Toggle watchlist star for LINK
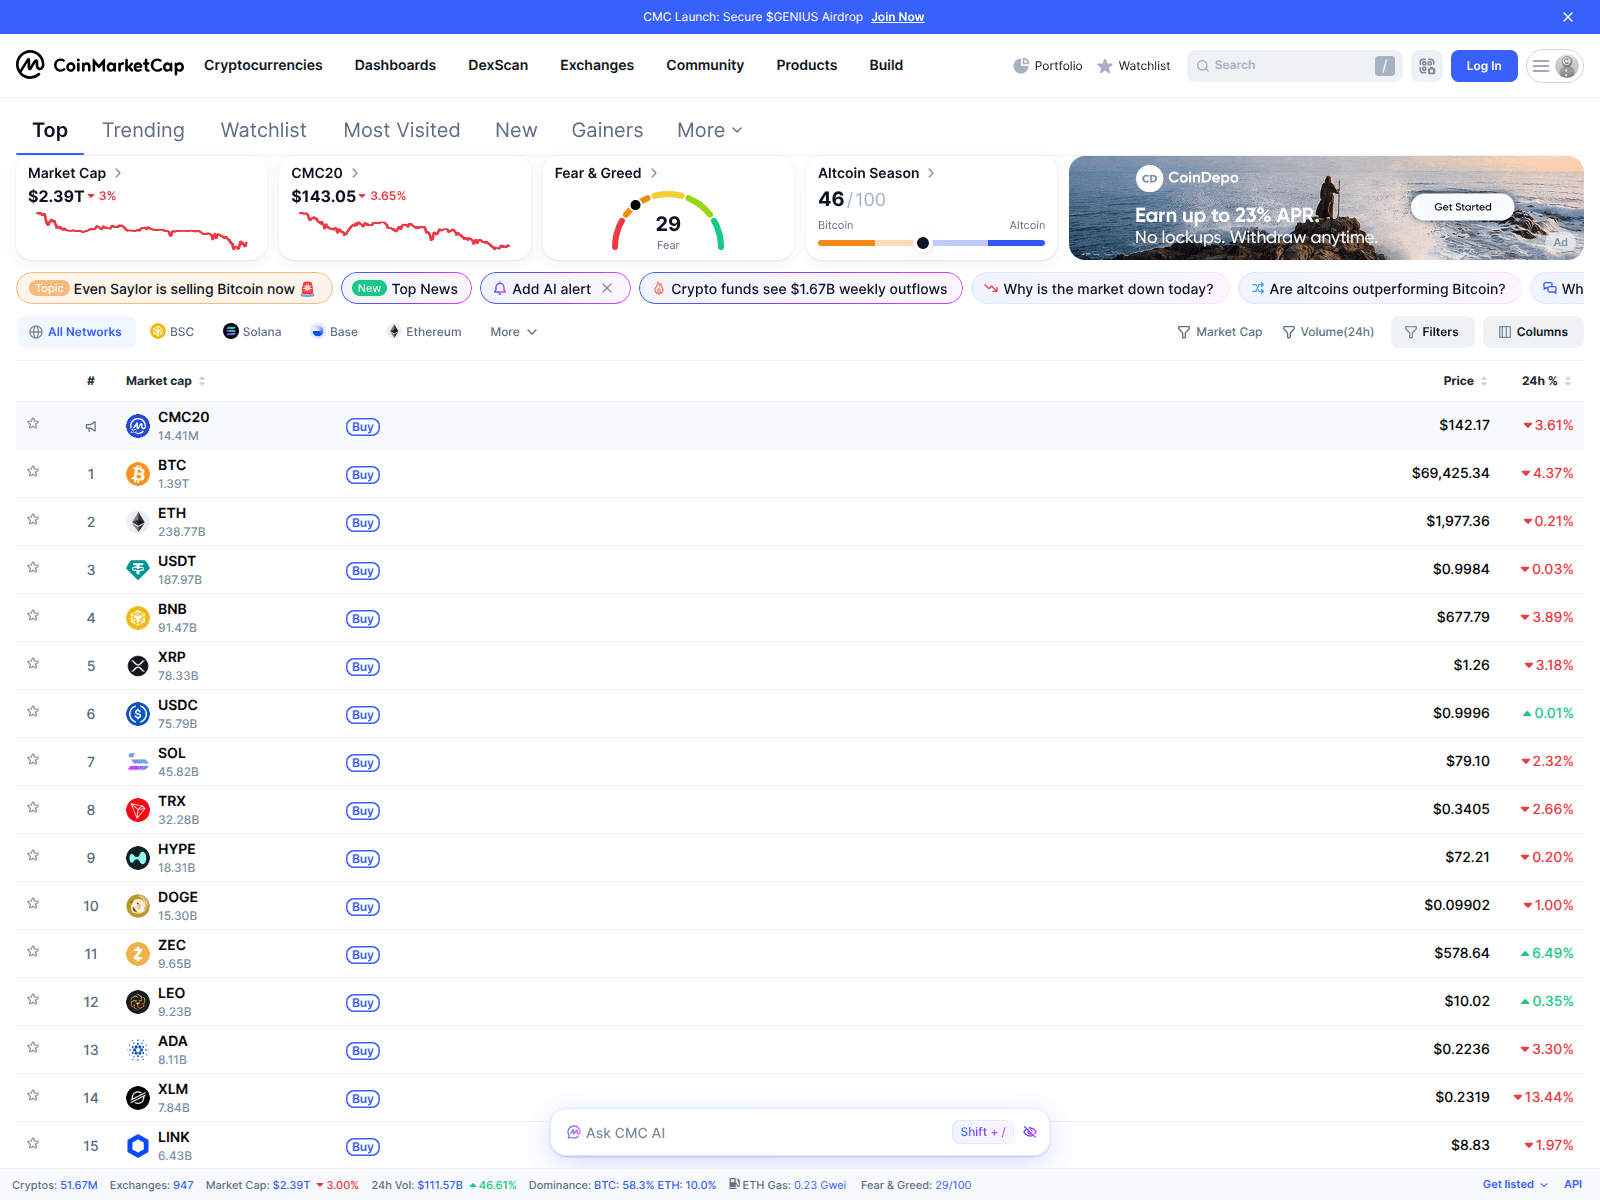This screenshot has height=1200, width=1600. pos(33,1143)
